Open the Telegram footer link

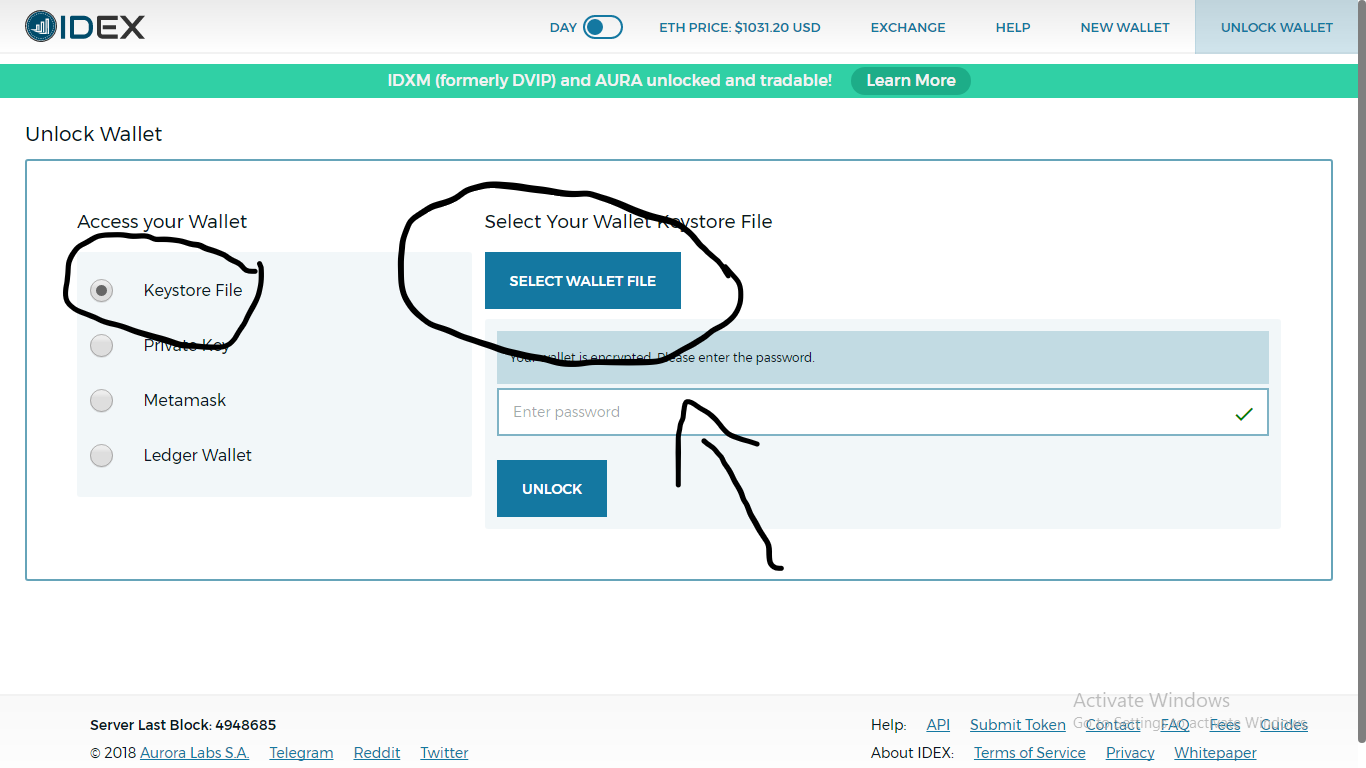pos(301,752)
